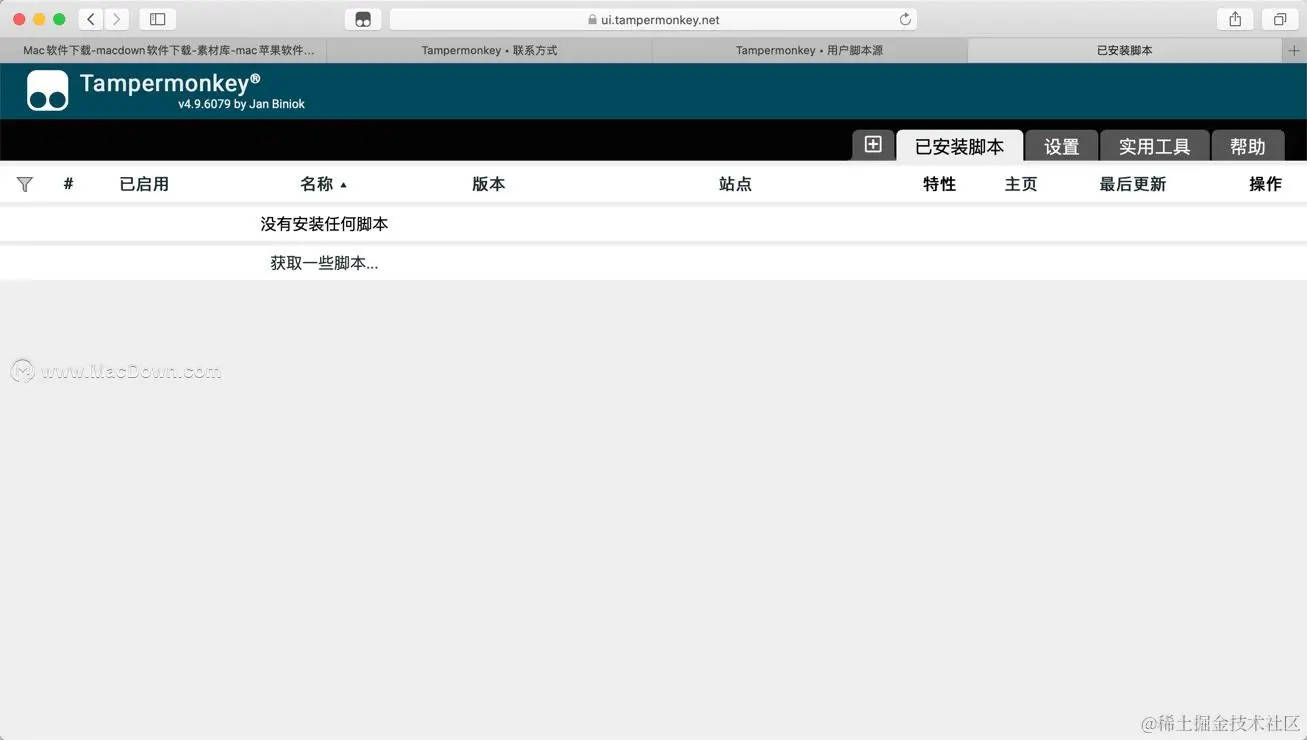Open the 实用工具 tab

[1154, 146]
